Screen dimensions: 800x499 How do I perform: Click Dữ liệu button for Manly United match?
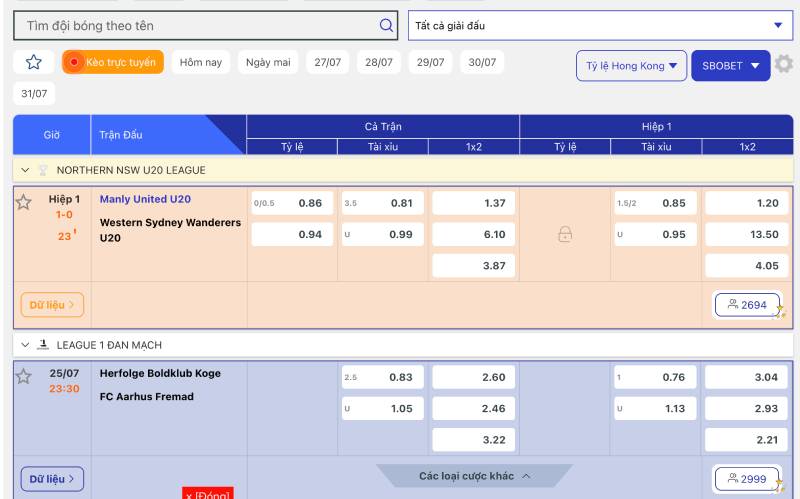point(52,305)
